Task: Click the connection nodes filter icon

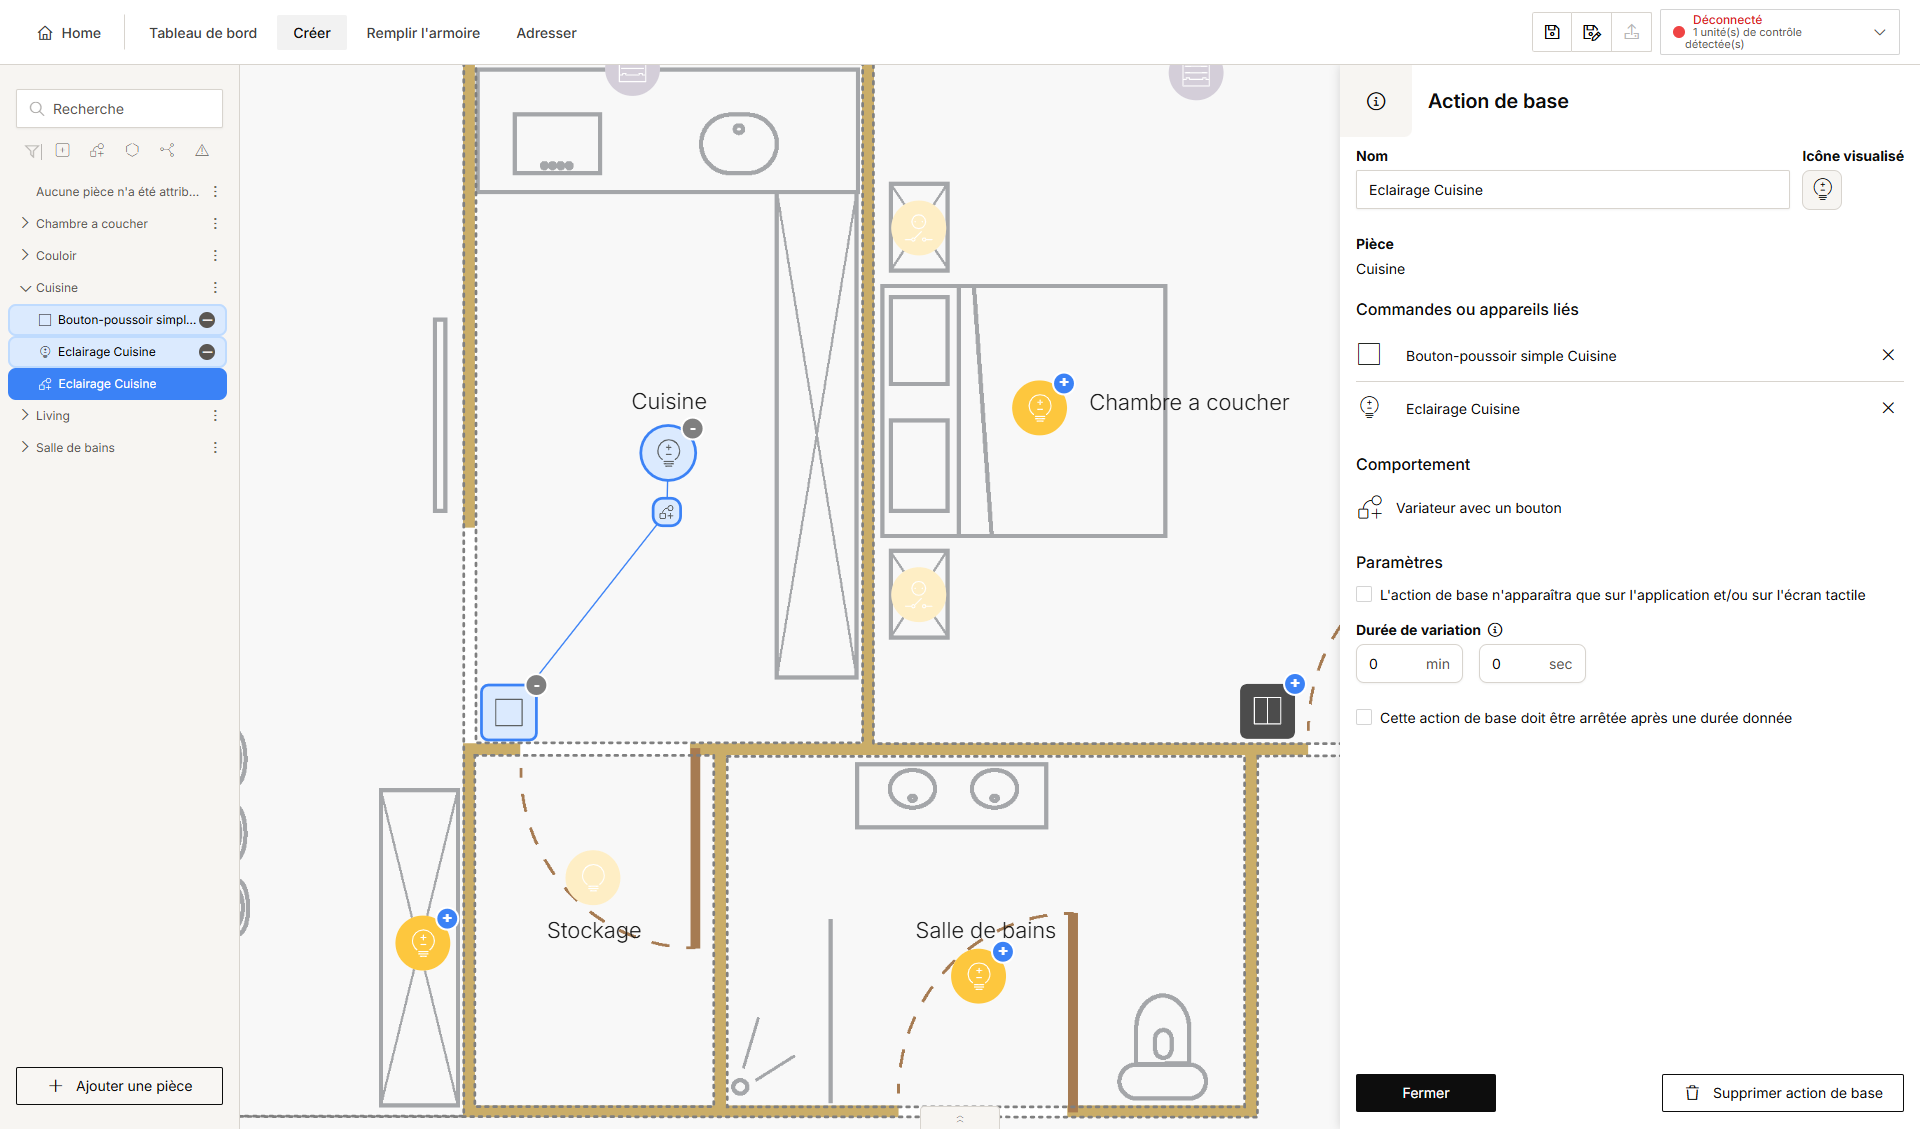Action: pyautogui.click(x=167, y=150)
